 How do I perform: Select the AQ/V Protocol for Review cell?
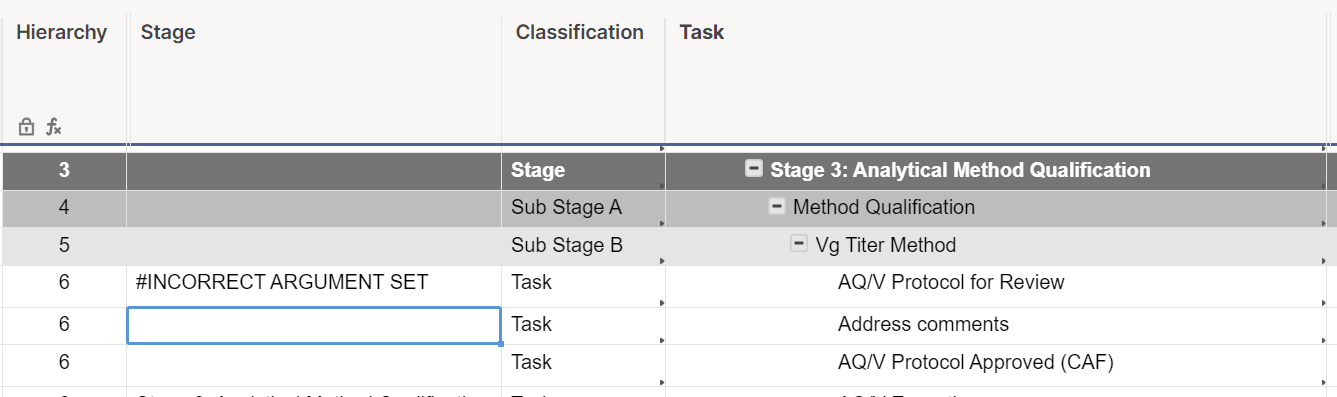coord(994,283)
